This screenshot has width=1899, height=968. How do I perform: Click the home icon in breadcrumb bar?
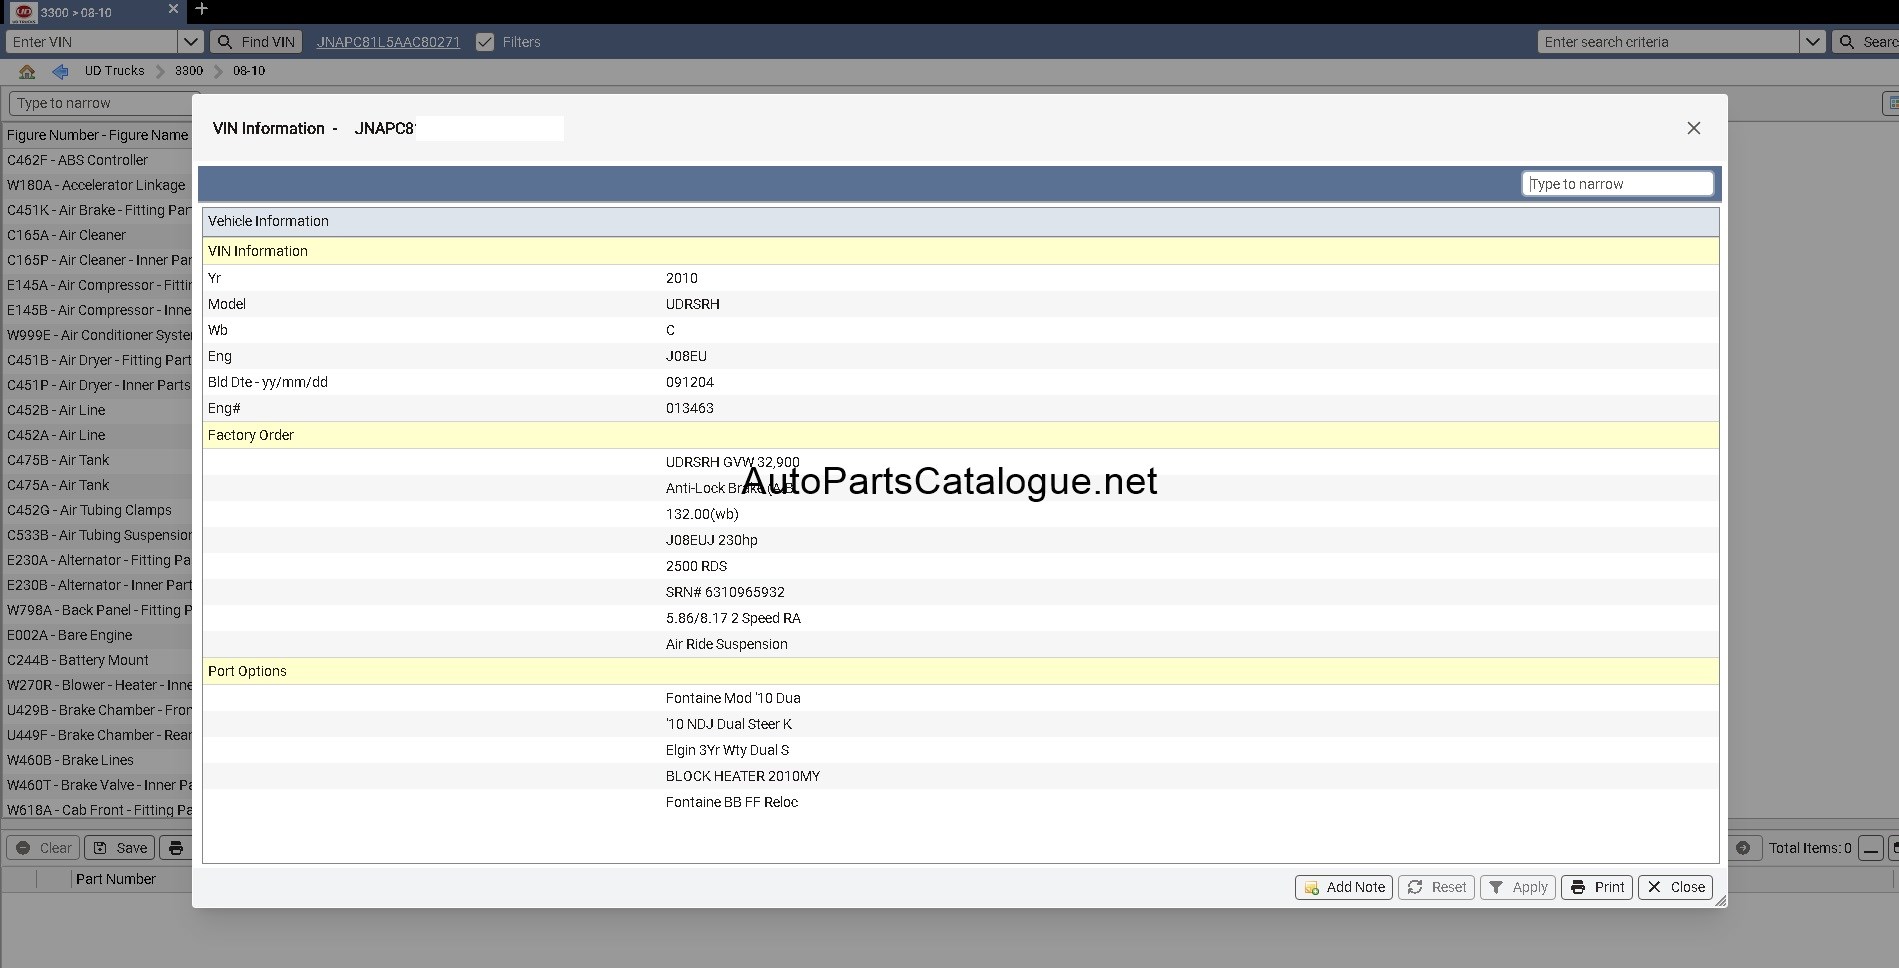(27, 71)
